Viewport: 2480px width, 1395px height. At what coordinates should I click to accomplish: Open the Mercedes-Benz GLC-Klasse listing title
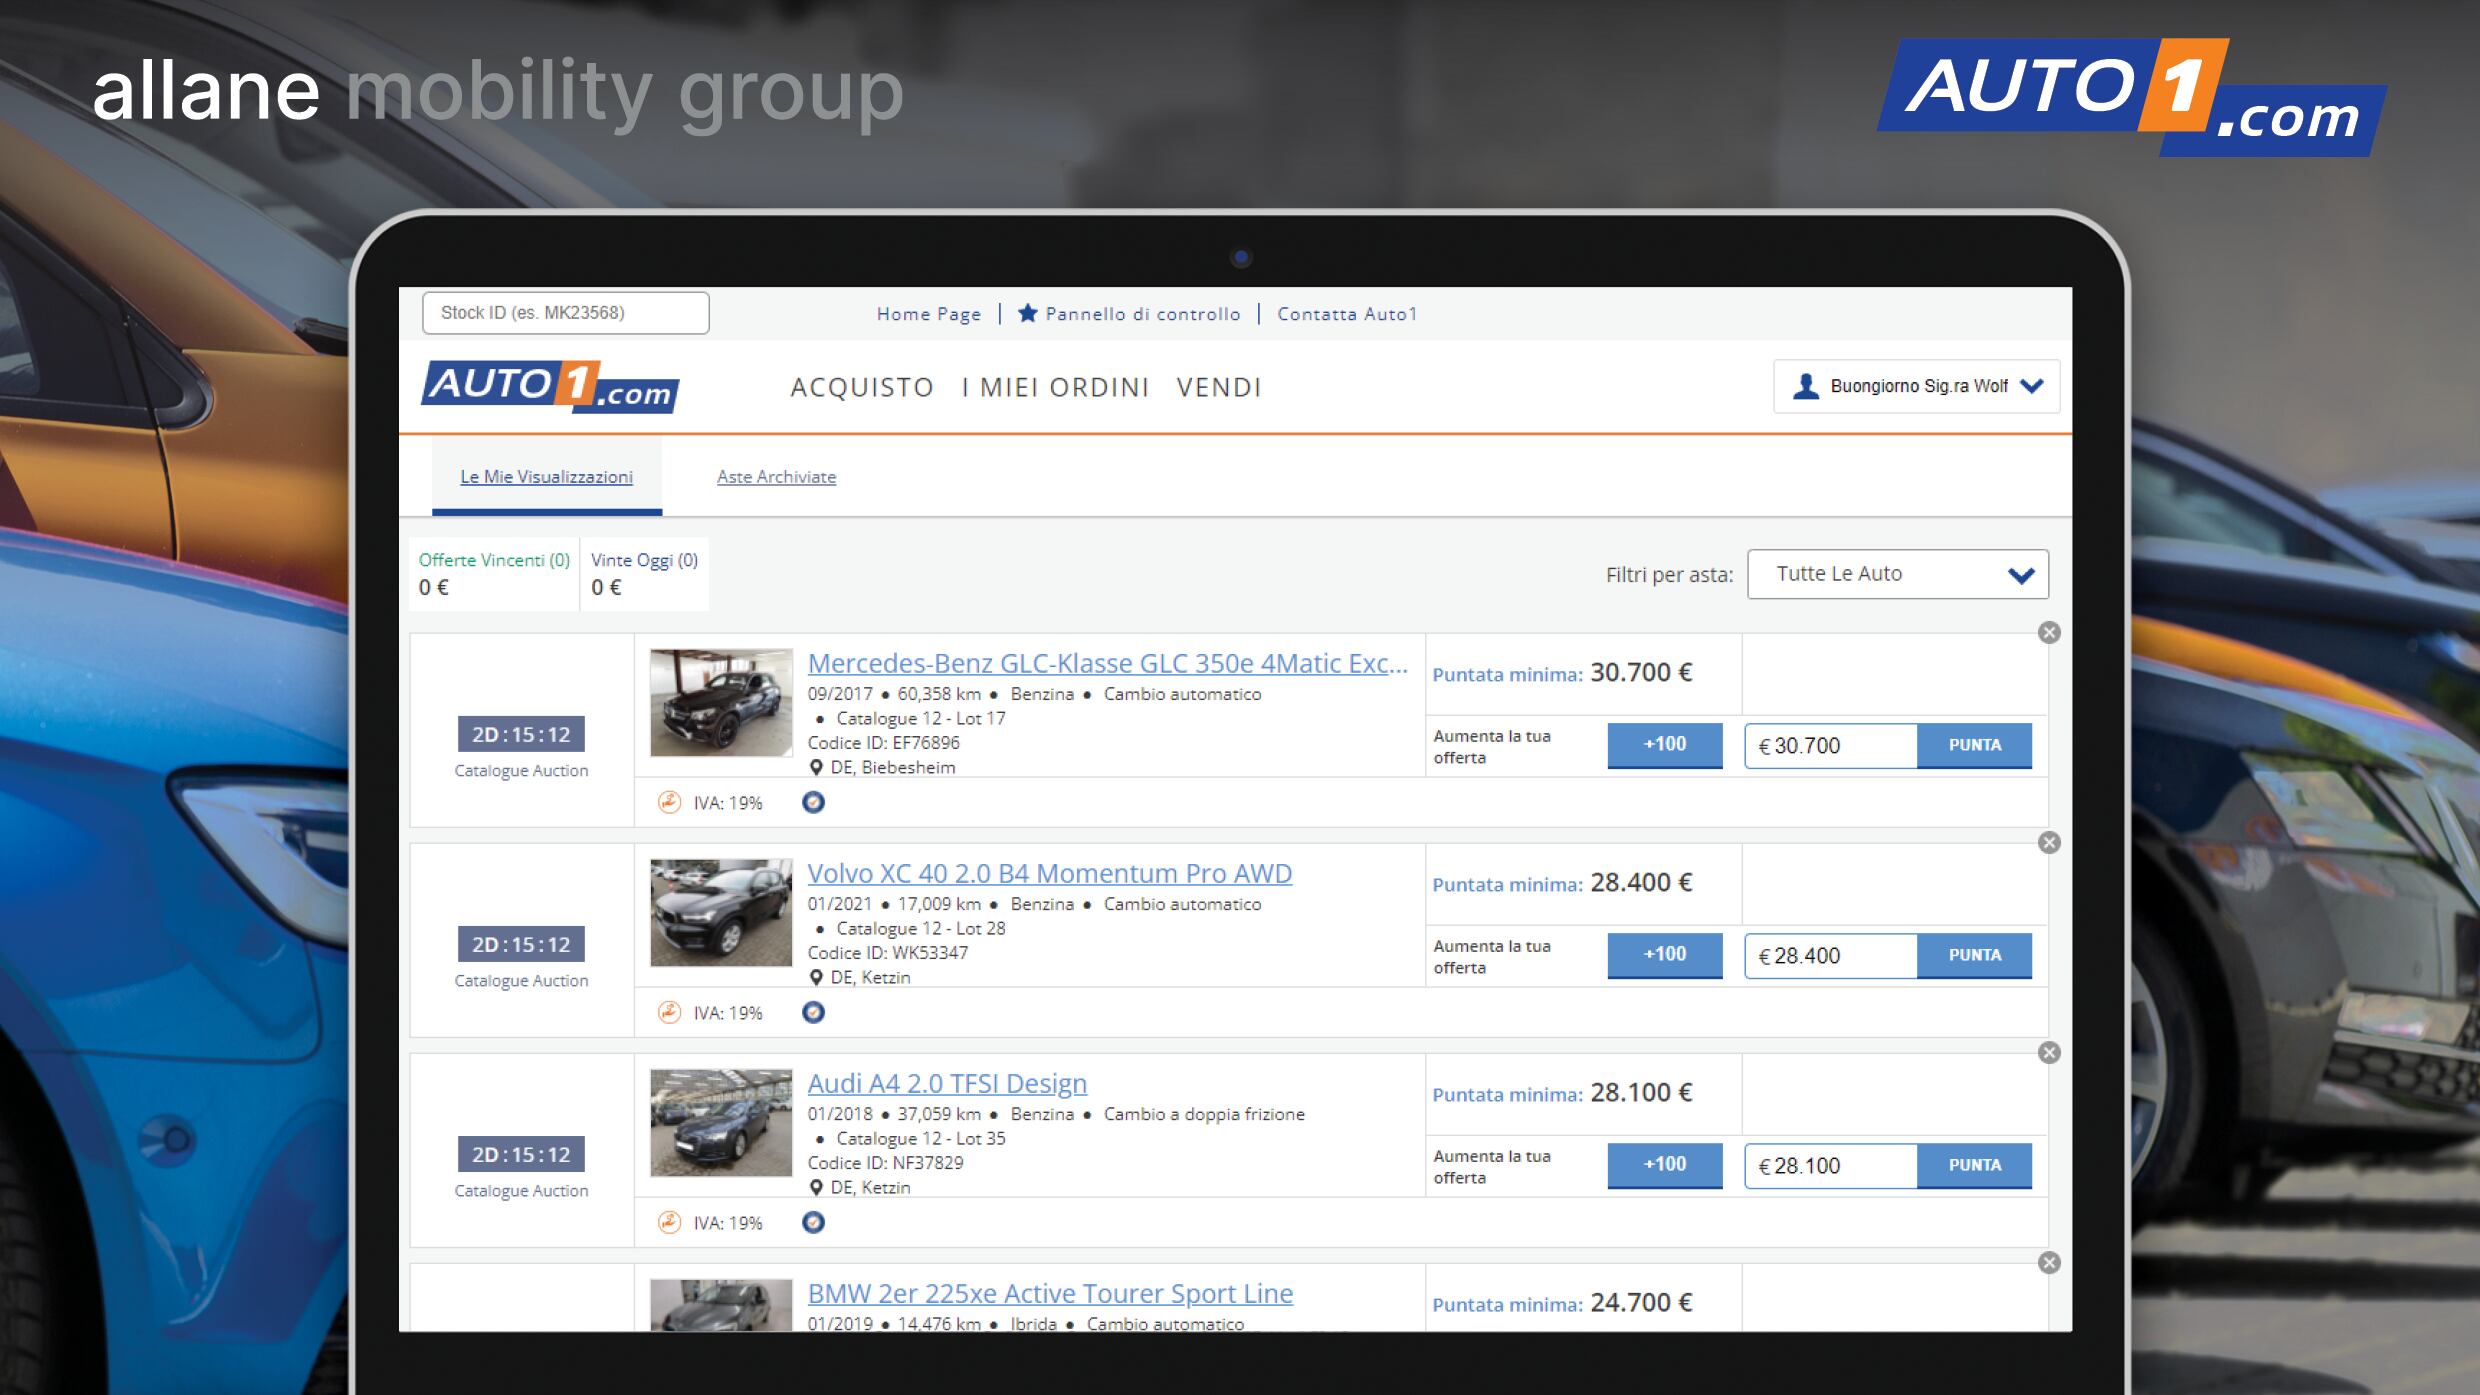click(1108, 663)
